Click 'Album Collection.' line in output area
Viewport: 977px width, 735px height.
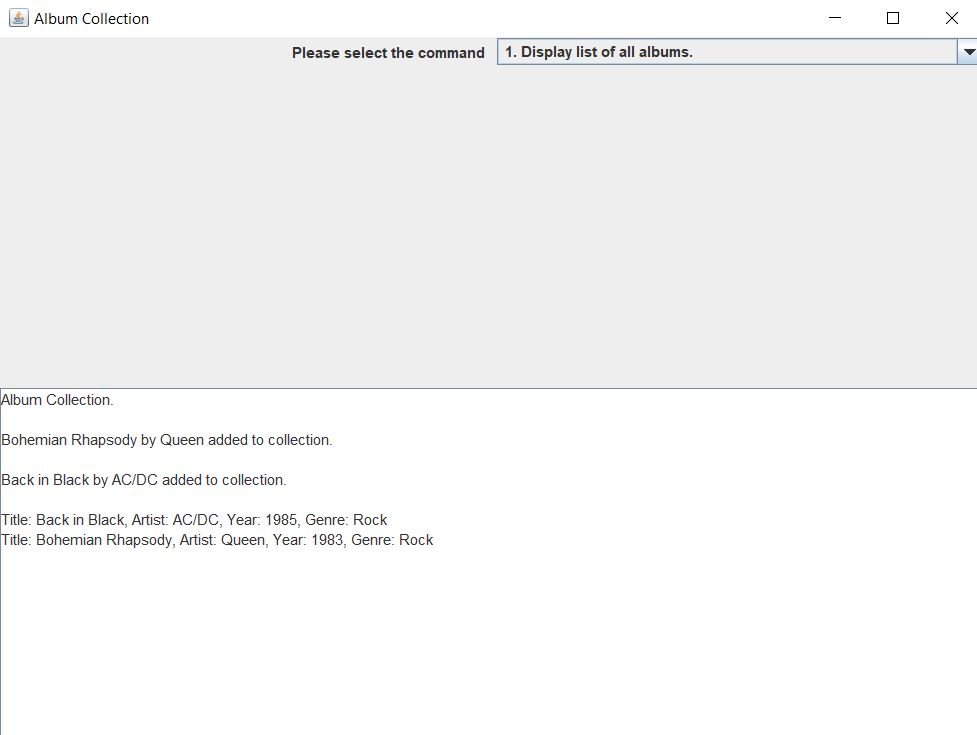click(x=57, y=400)
